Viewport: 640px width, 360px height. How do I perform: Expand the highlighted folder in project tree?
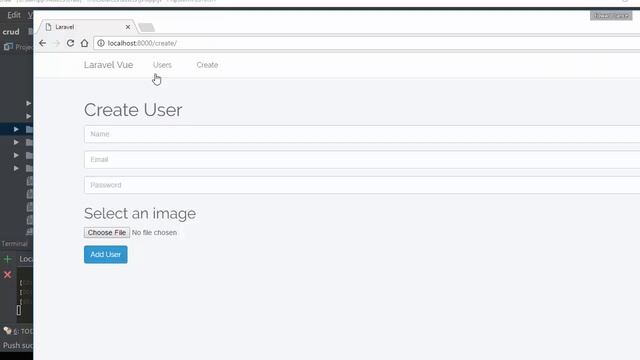[x=16, y=129]
